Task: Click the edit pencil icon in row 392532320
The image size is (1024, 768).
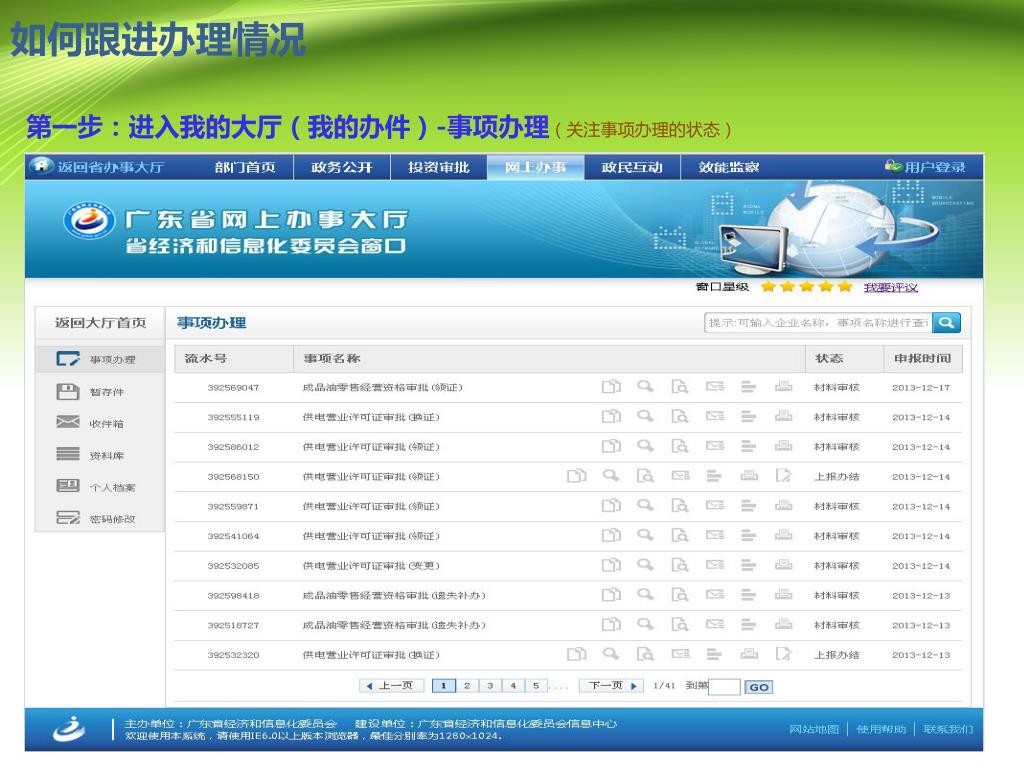Action: pyautogui.click(x=783, y=654)
